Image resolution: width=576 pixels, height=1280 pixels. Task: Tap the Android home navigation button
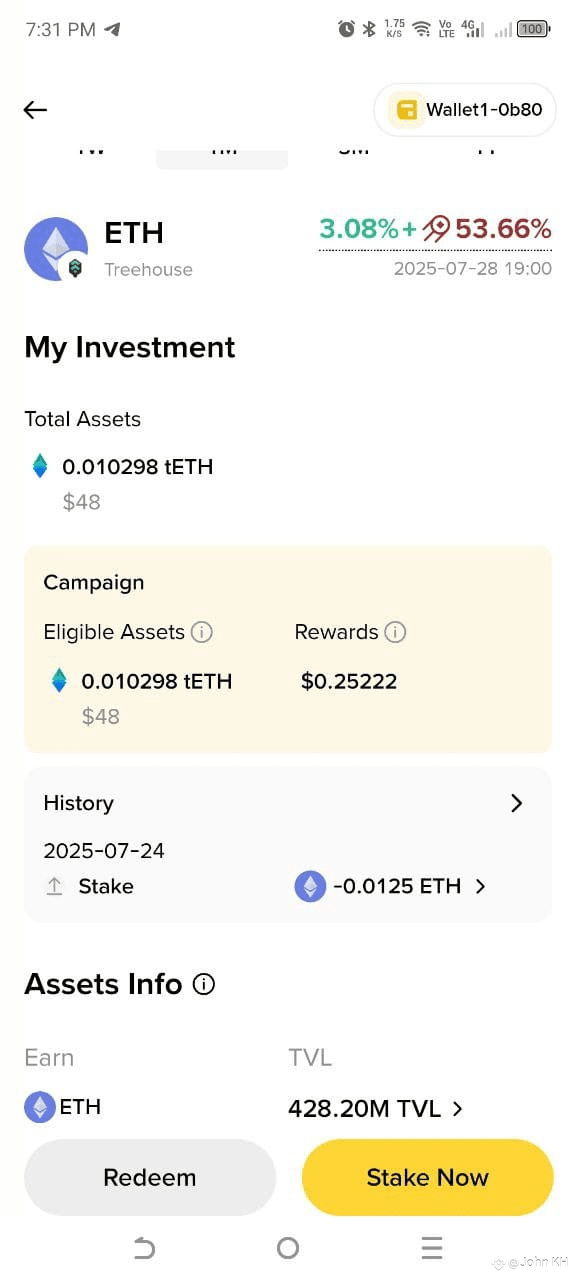(288, 1247)
